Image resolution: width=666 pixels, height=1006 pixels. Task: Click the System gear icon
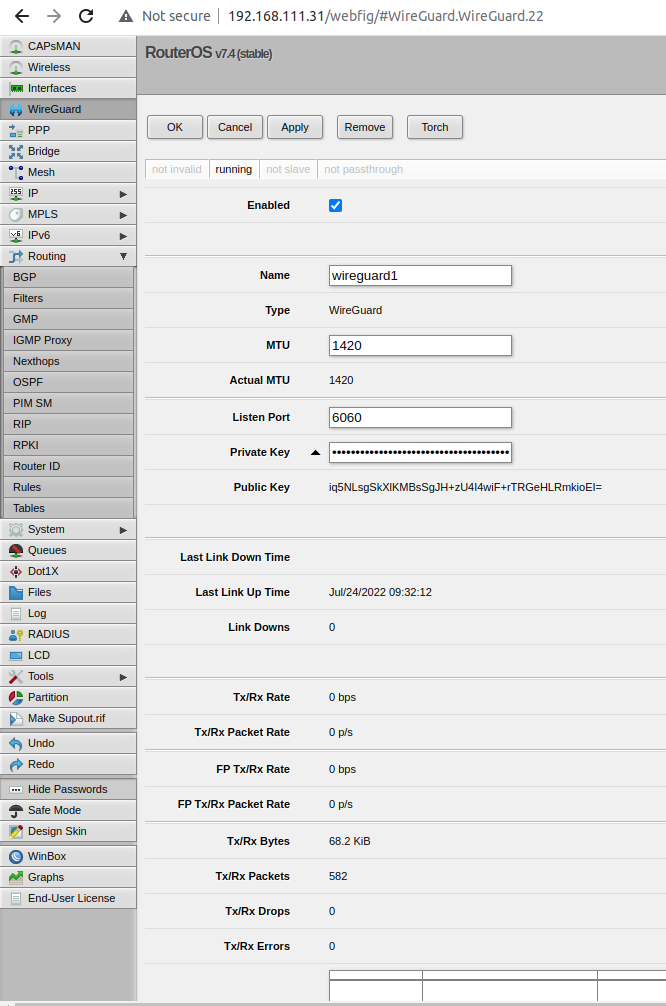[x=15, y=529]
